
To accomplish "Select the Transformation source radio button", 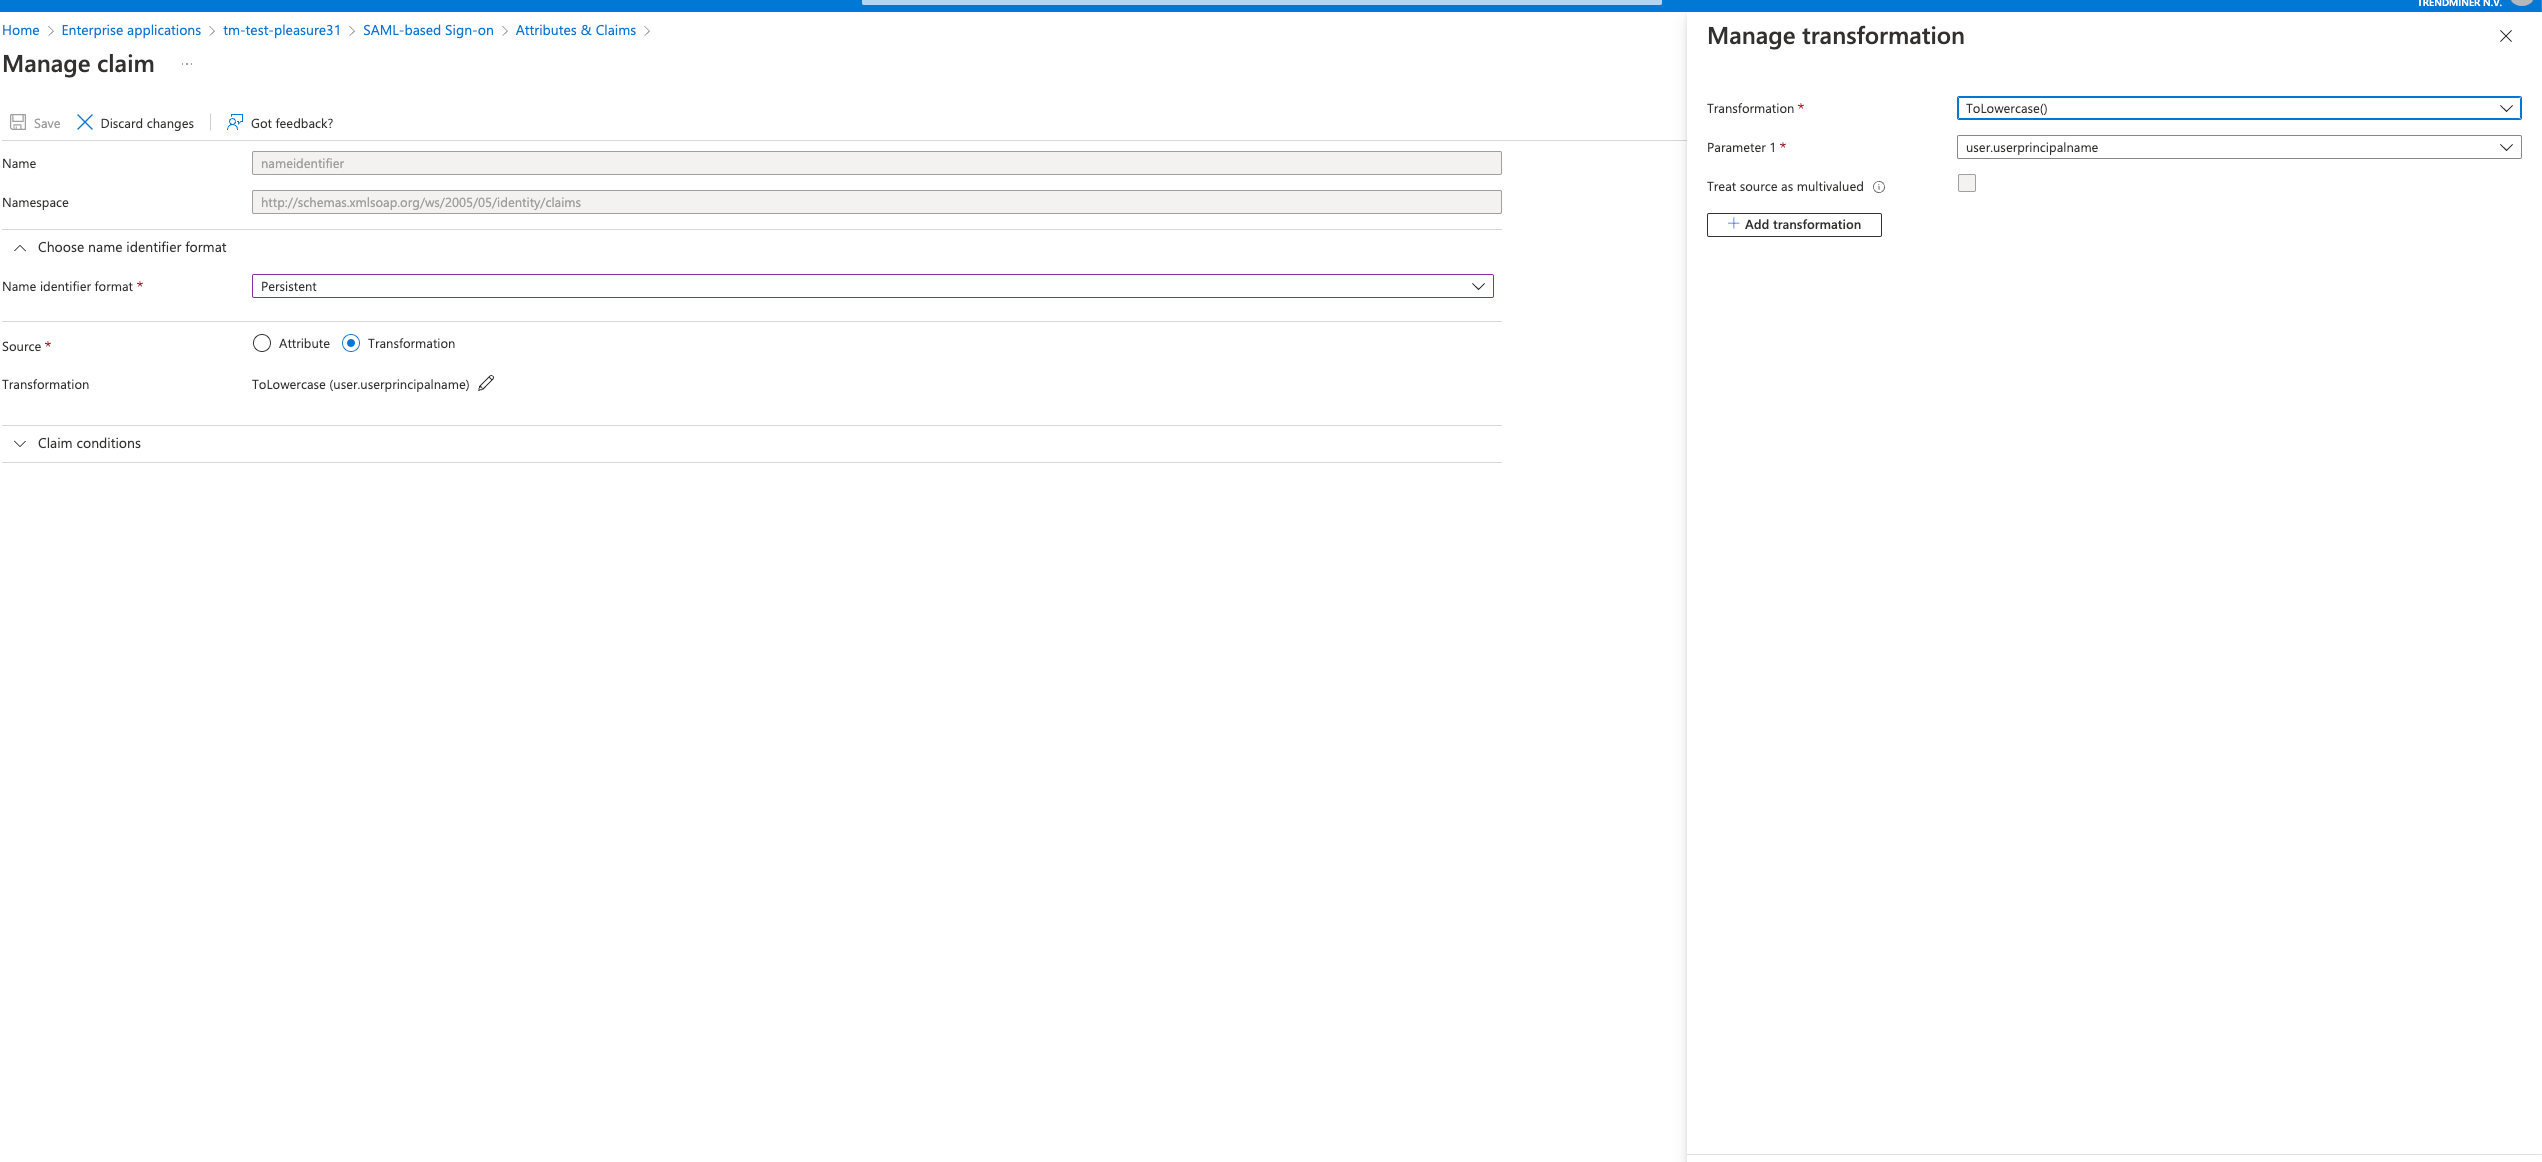I will [x=351, y=343].
